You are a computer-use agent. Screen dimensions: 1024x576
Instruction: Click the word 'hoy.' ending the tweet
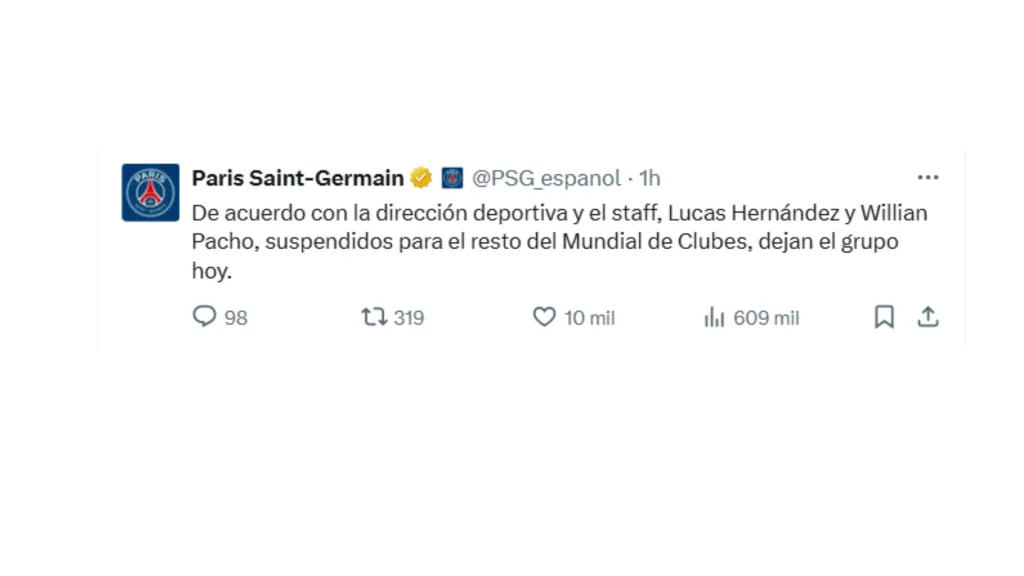pos(211,271)
